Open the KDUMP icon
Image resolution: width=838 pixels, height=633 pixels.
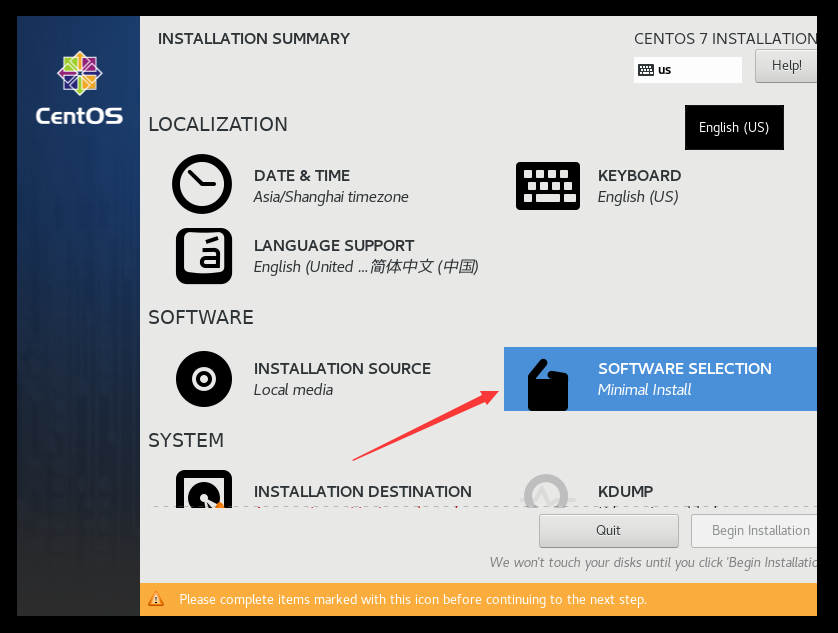click(546, 491)
